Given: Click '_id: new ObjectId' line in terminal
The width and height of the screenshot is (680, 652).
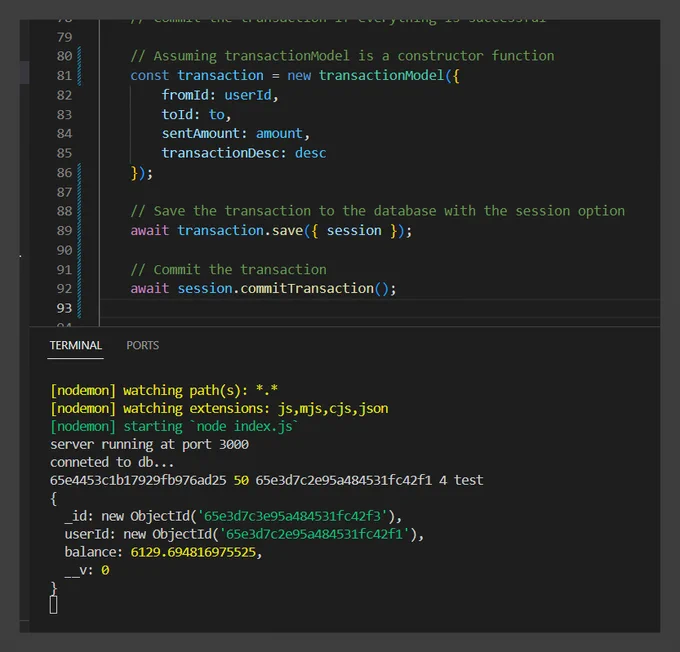Looking at the screenshot, I should click(x=233, y=516).
